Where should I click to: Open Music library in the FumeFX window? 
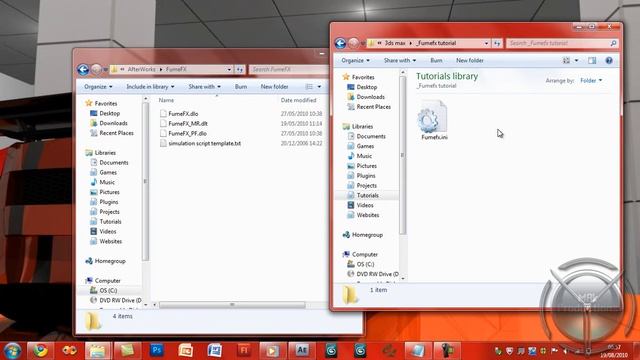pyautogui.click(x=102, y=182)
